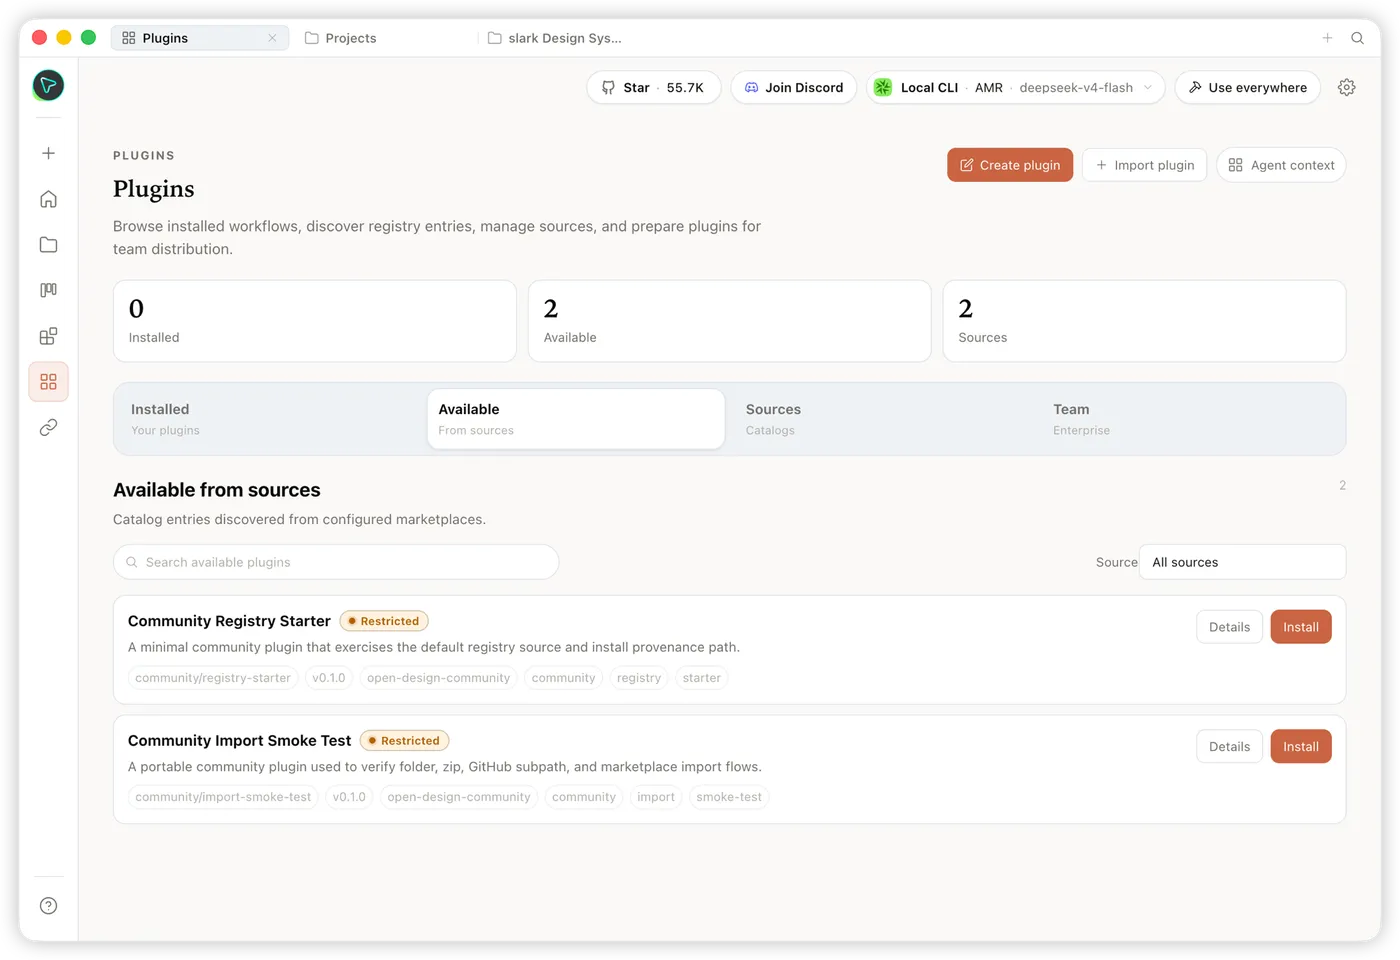Click the Create plugin button
The width and height of the screenshot is (1400, 960).
[1010, 165]
